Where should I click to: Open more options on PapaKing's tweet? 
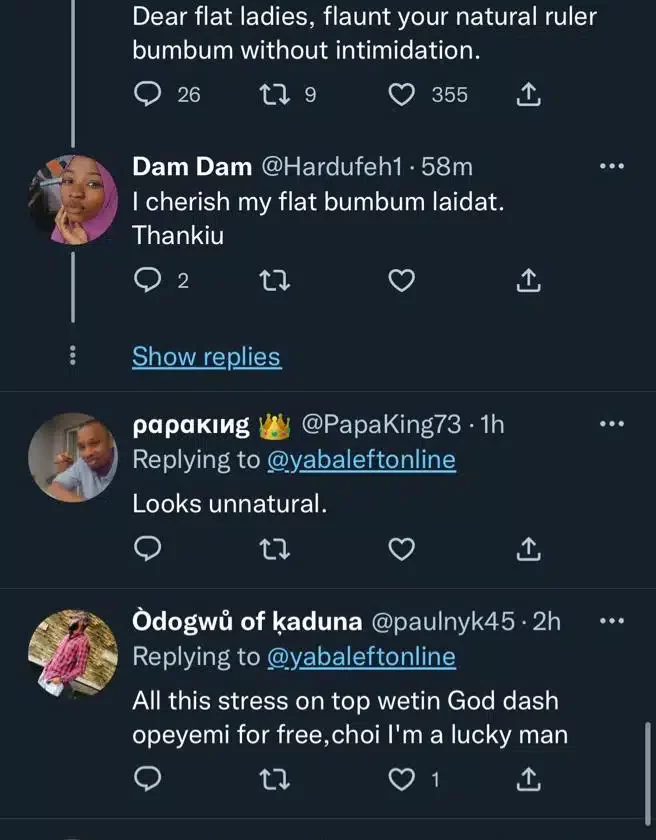pos(611,424)
